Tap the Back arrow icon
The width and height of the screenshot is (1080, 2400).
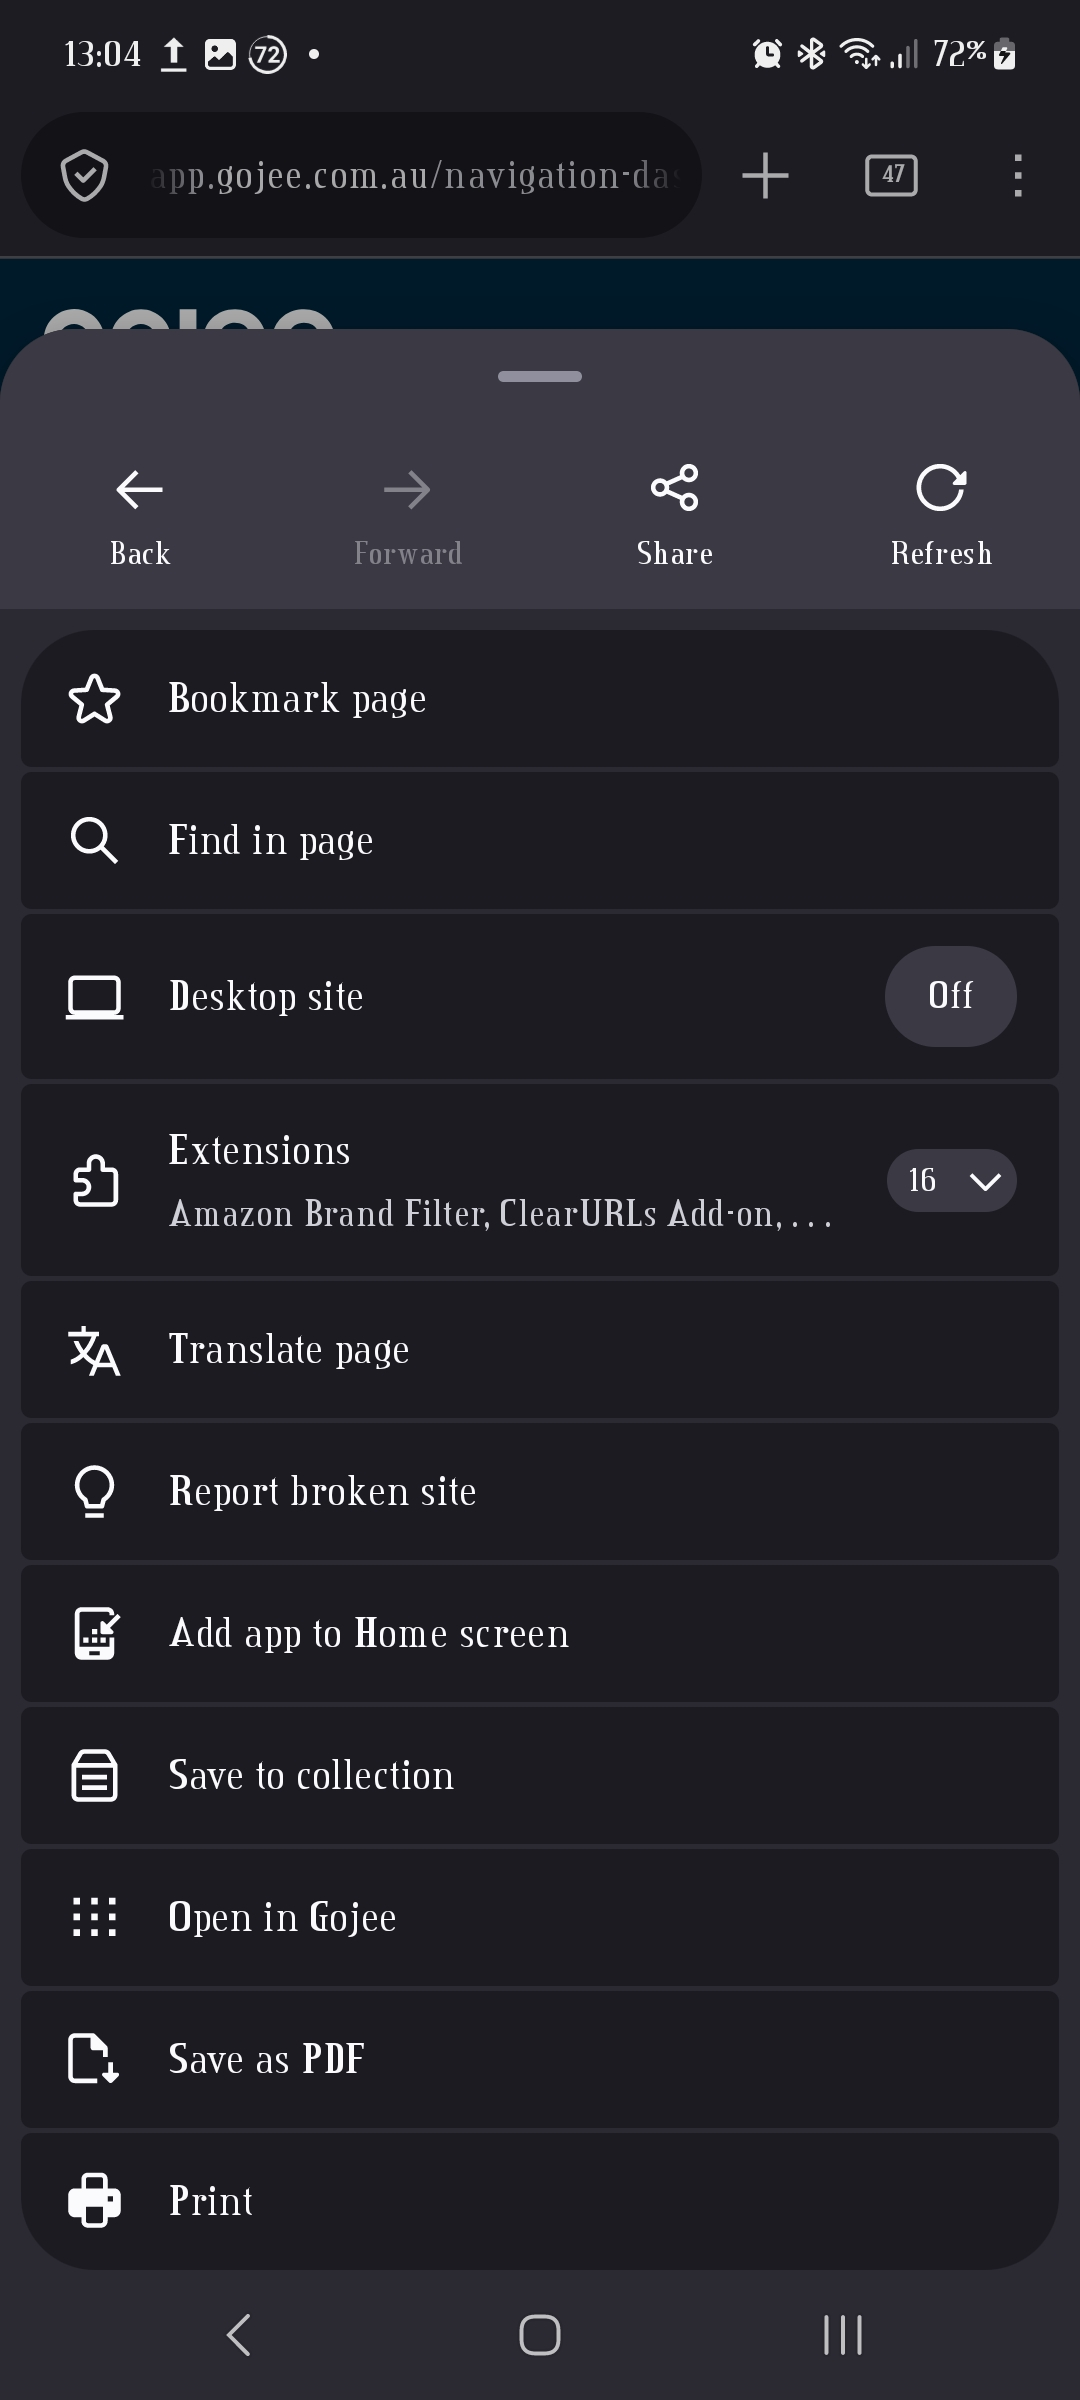(x=140, y=490)
